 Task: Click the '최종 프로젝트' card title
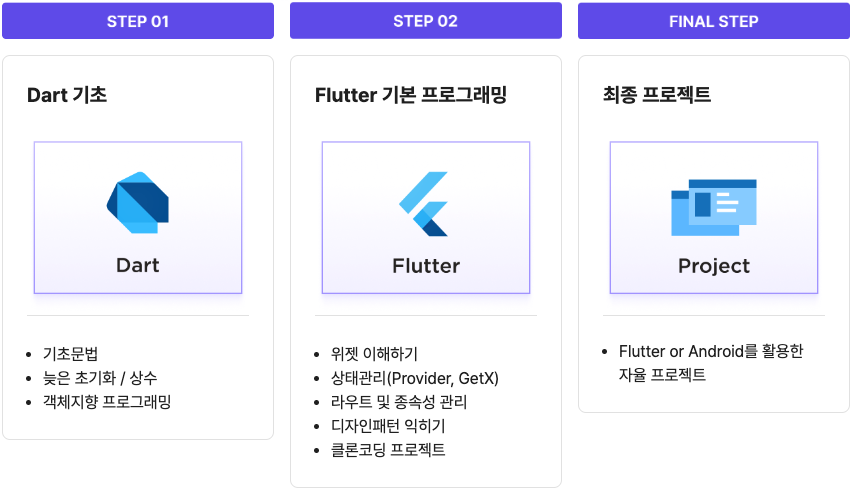coord(657,95)
